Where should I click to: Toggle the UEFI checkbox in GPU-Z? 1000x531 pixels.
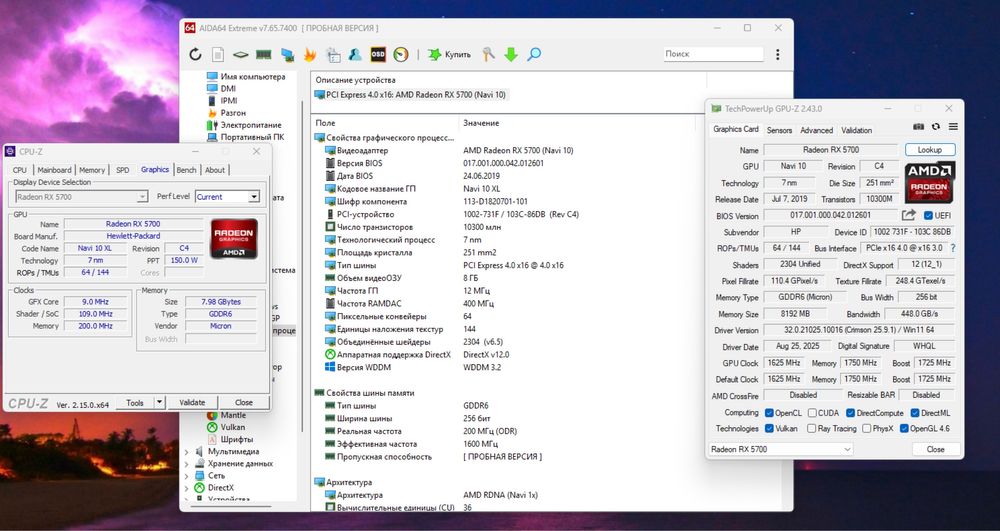pyautogui.click(x=928, y=215)
